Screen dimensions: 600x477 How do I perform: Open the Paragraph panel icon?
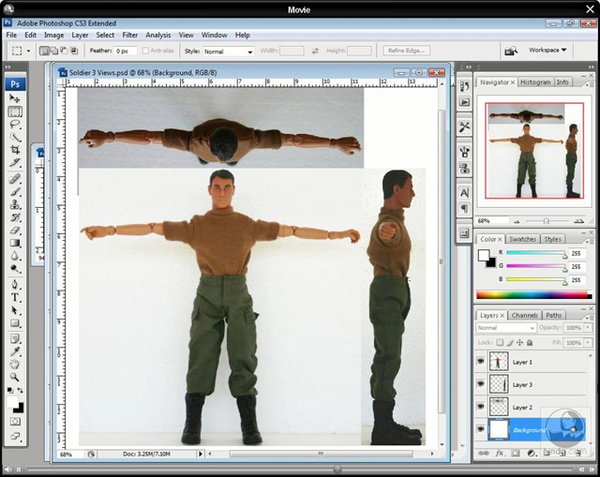(x=464, y=209)
